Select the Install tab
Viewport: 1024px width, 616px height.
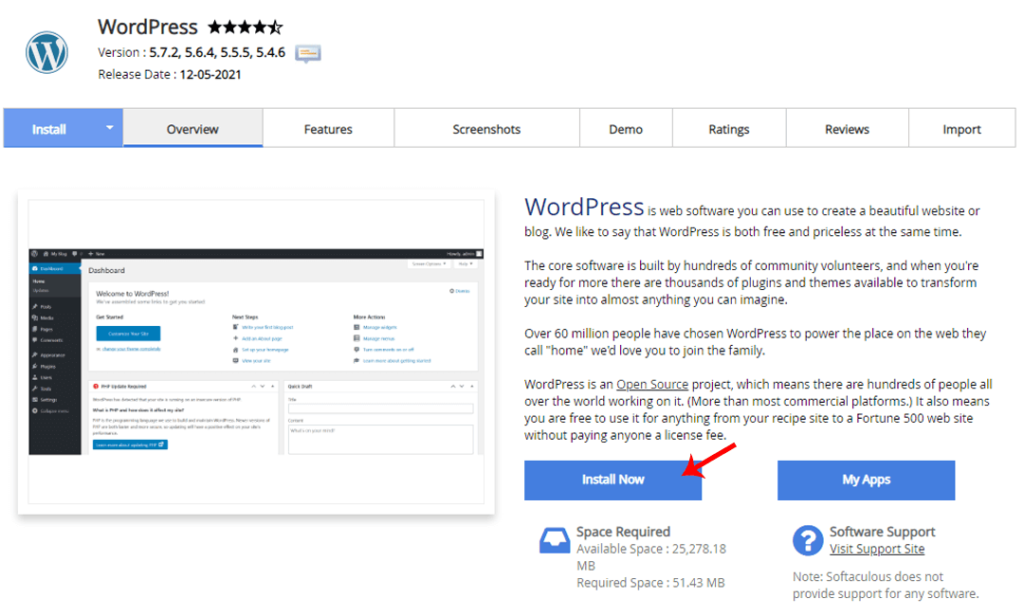(50, 129)
